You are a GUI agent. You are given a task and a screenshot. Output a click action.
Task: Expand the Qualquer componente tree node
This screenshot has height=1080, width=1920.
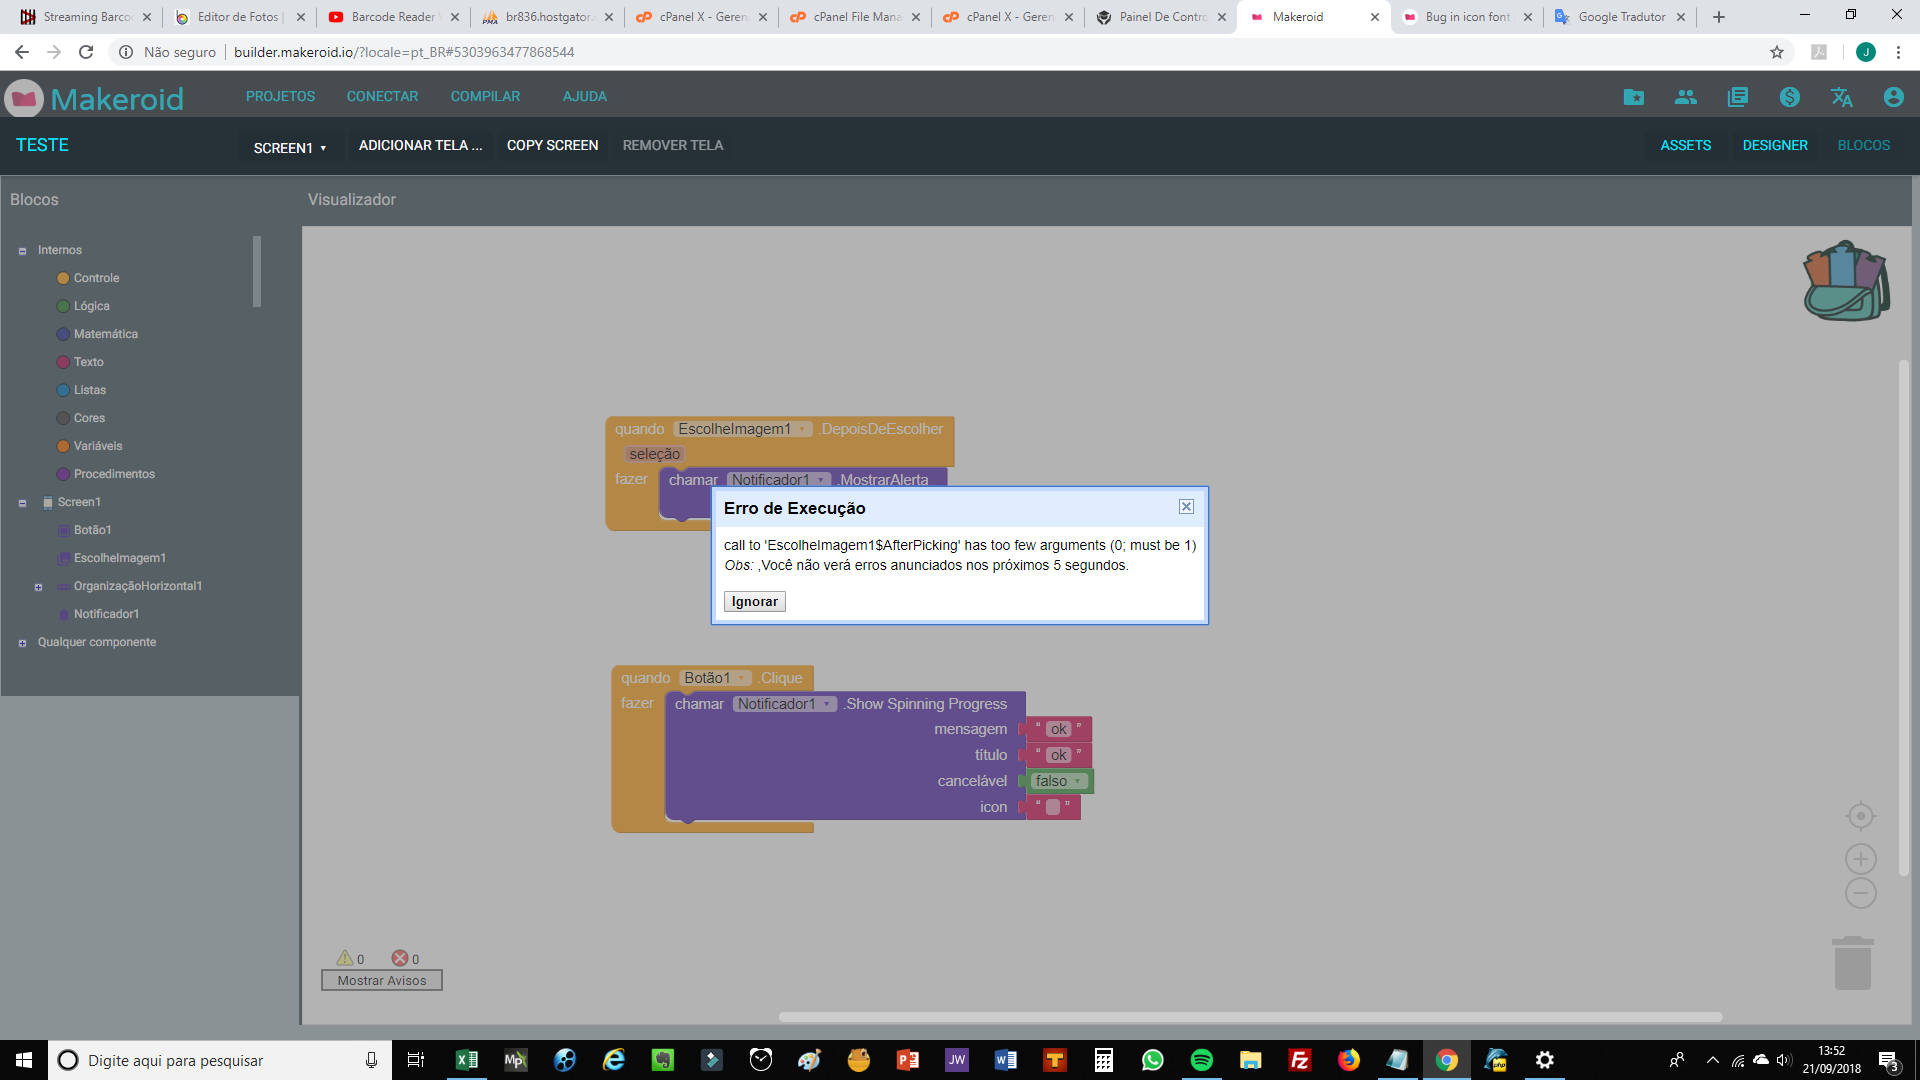(22, 643)
